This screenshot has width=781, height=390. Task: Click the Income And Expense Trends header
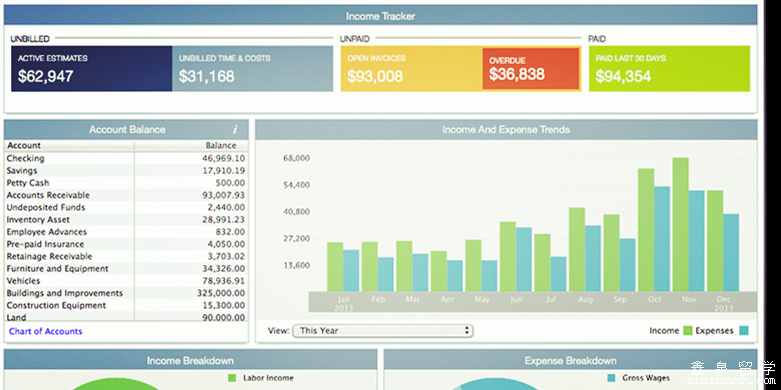tap(506, 130)
